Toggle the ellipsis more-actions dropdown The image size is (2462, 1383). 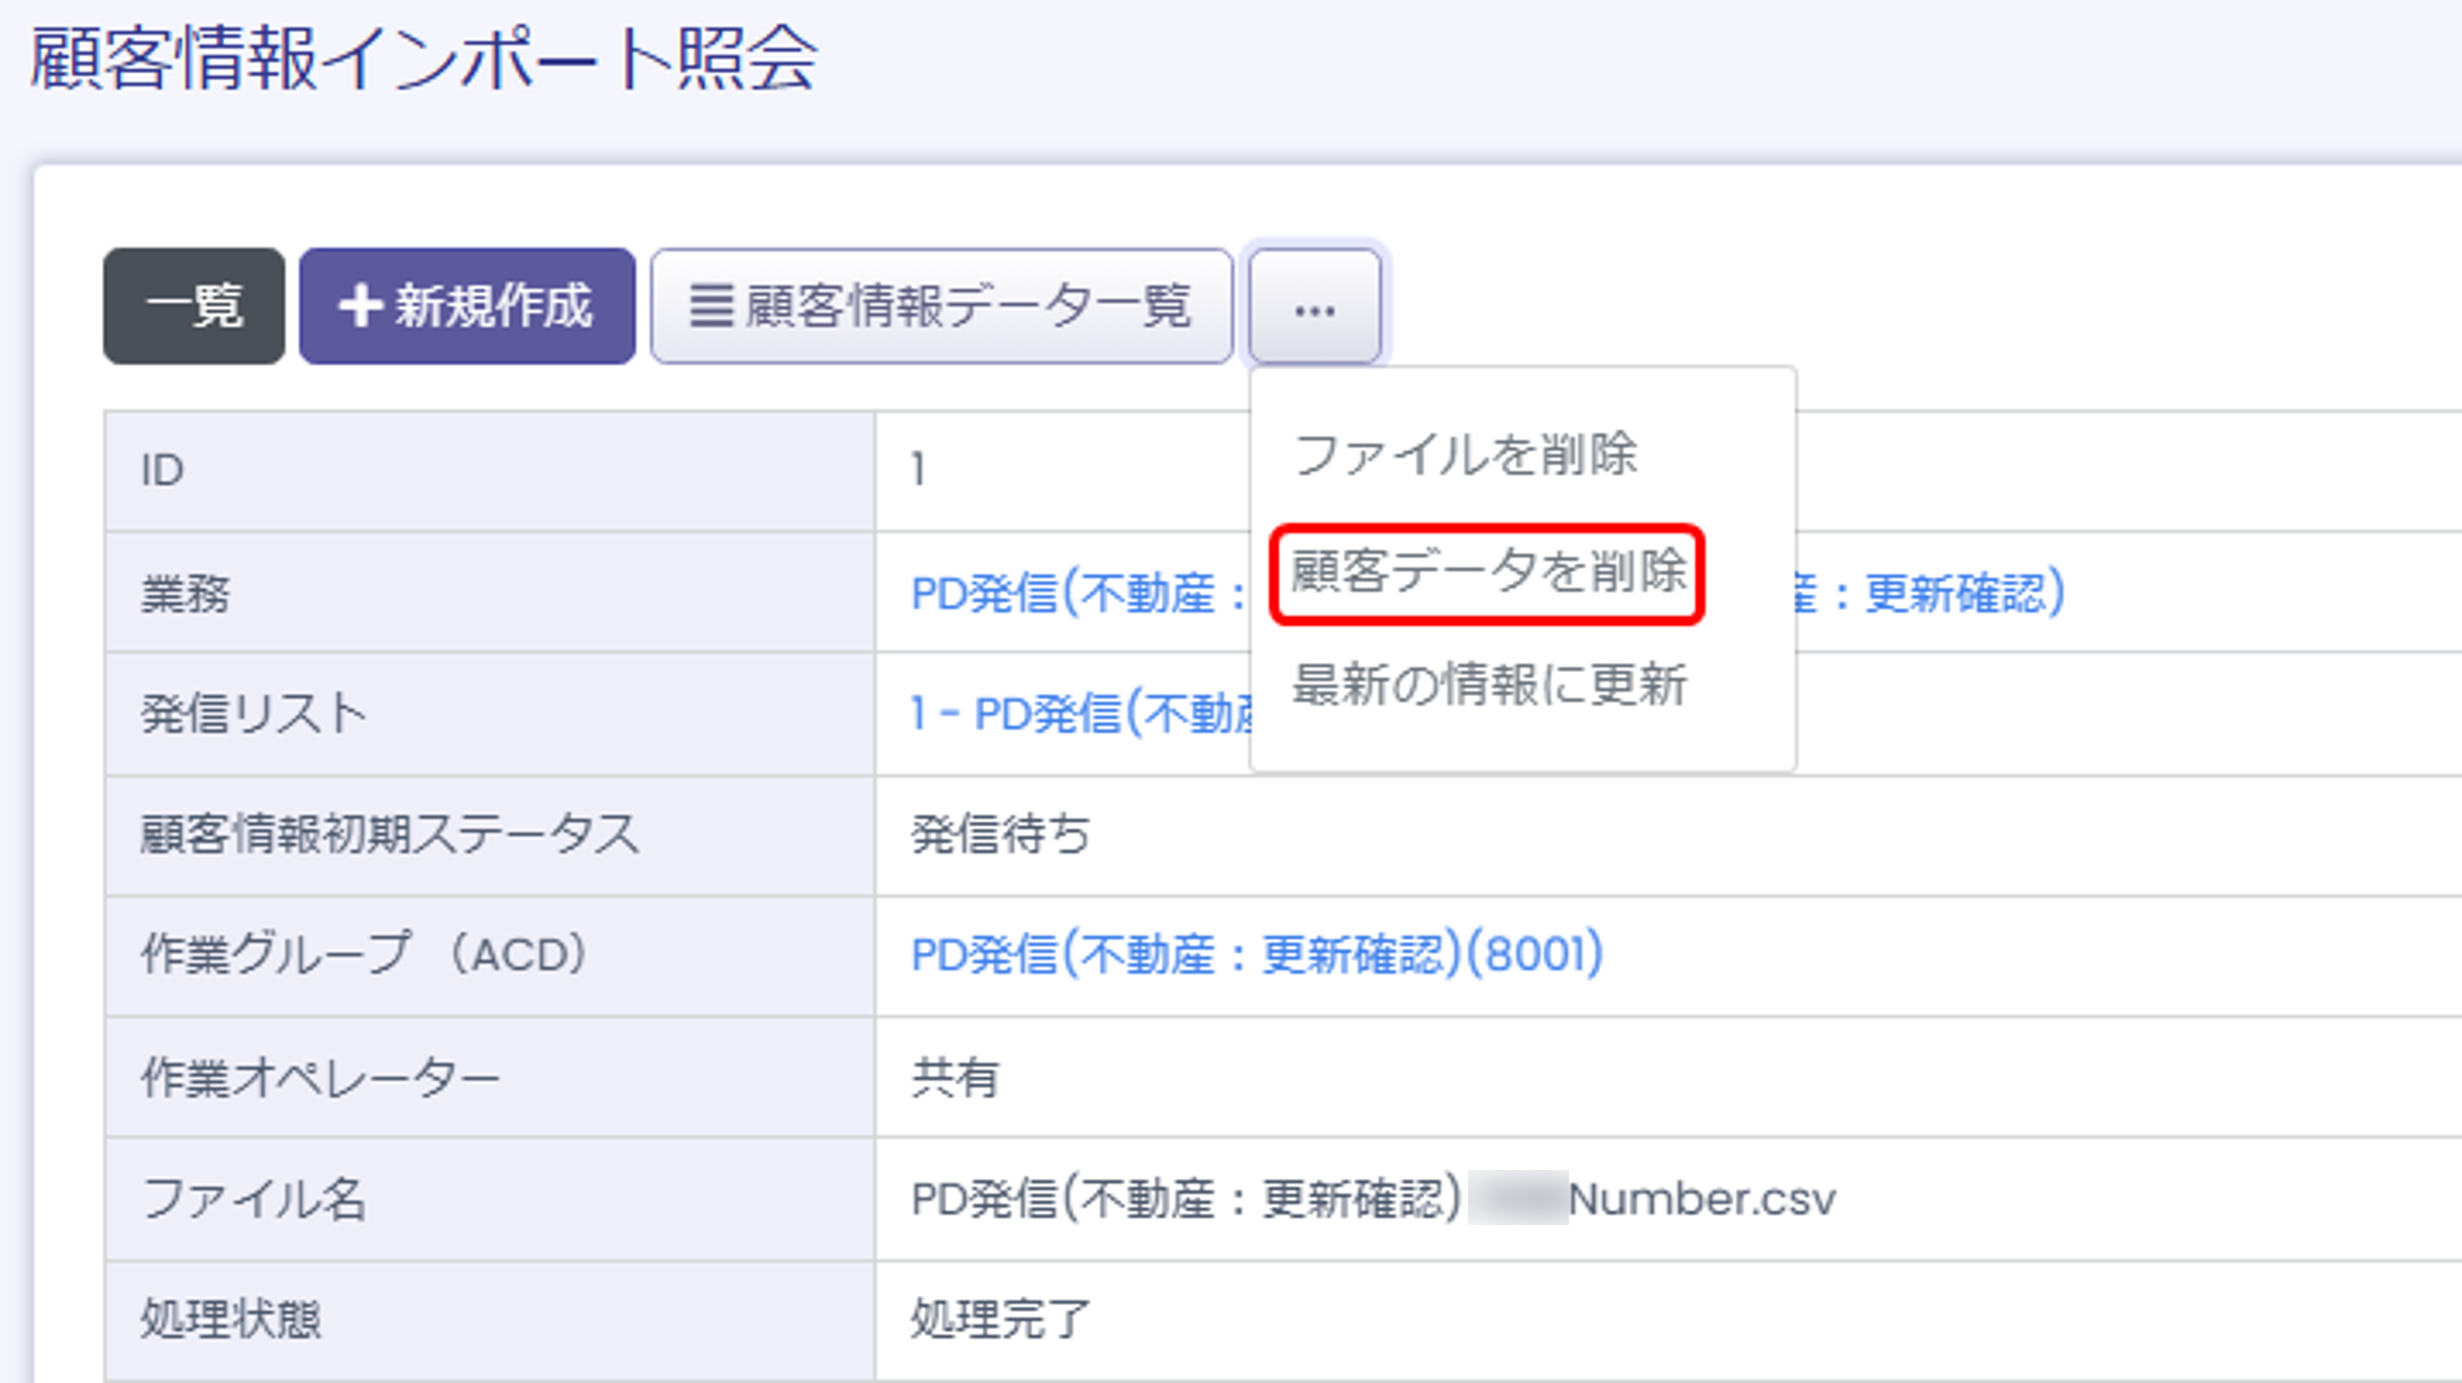tap(1314, 306)
